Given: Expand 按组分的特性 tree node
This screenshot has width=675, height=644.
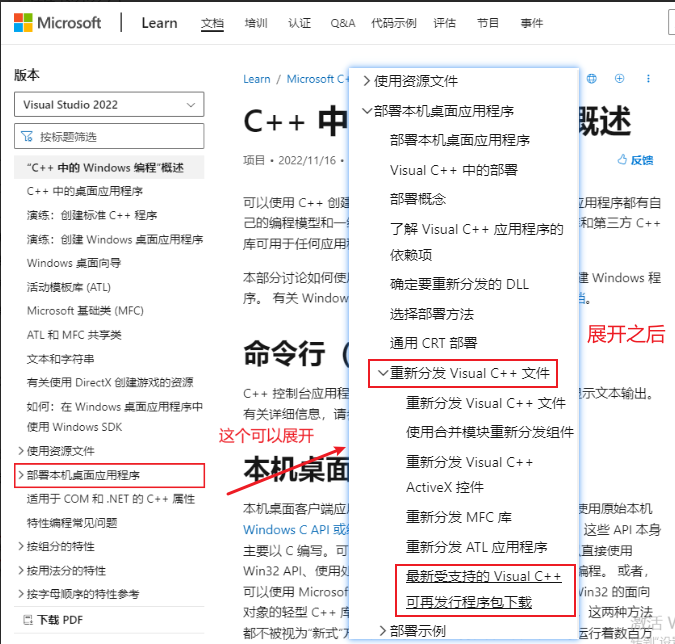Looking at the screenshot, I should 21,546.
